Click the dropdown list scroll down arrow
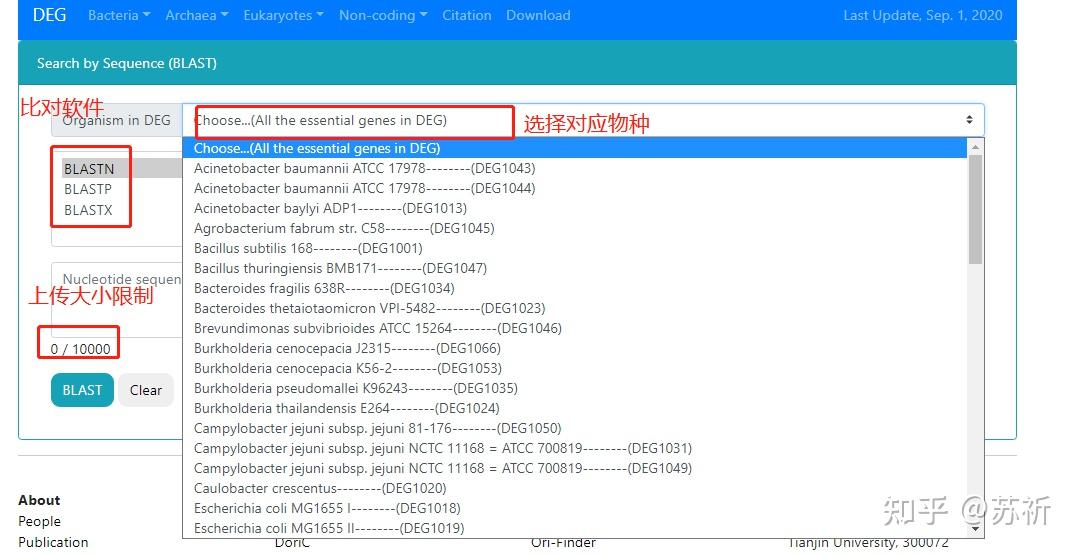Screen dimensions: 1079x555 click(975, 530)
